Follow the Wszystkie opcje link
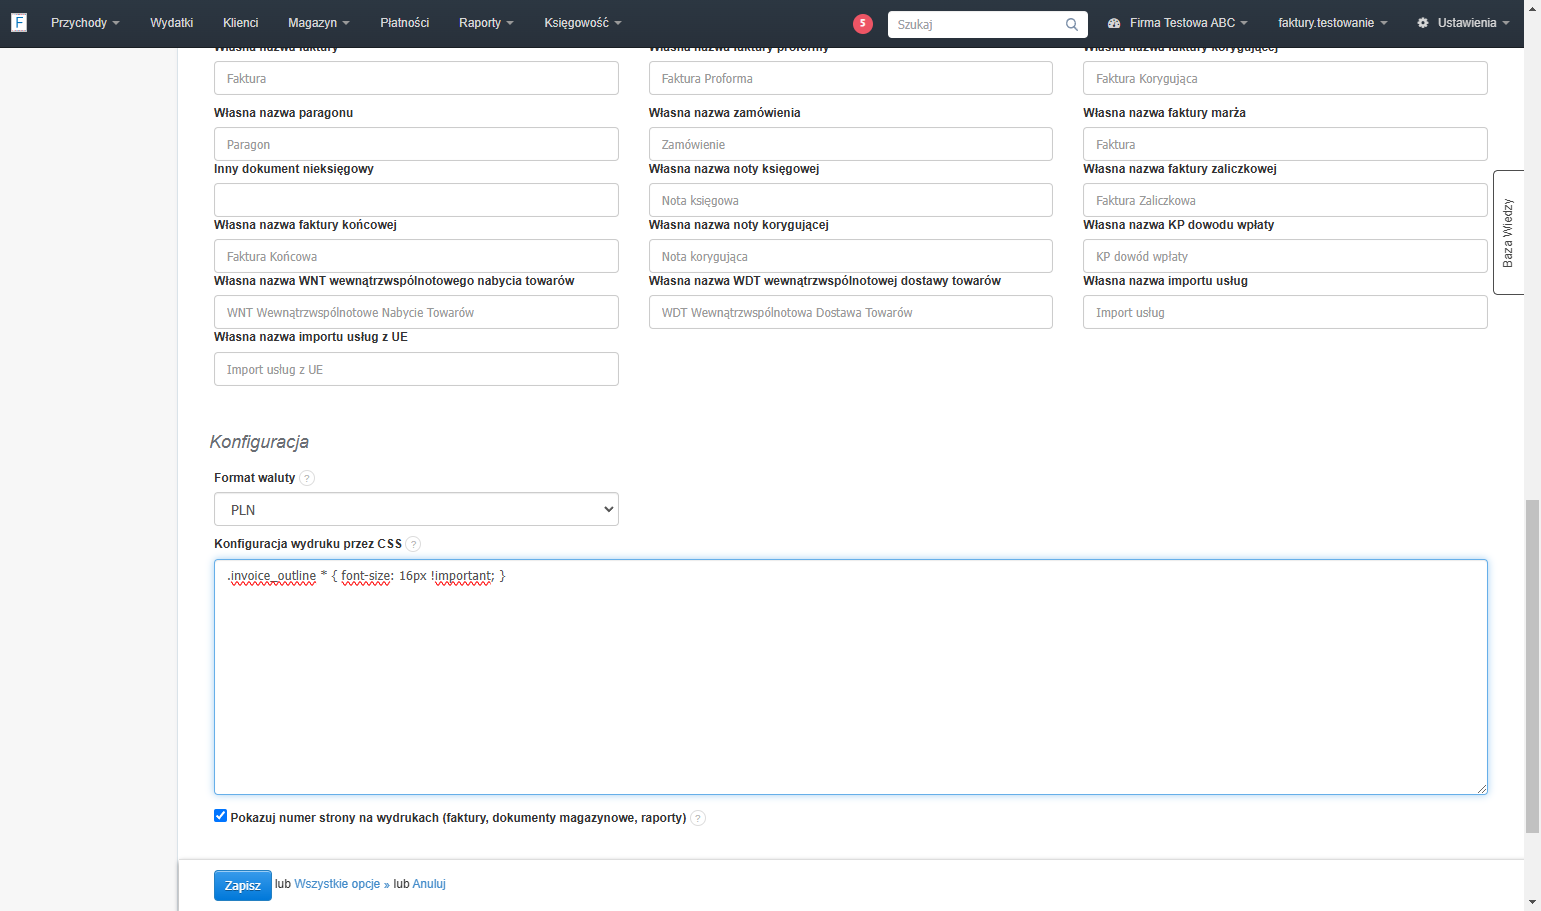This screenshot has height=911, width=1541. [342, 884]
